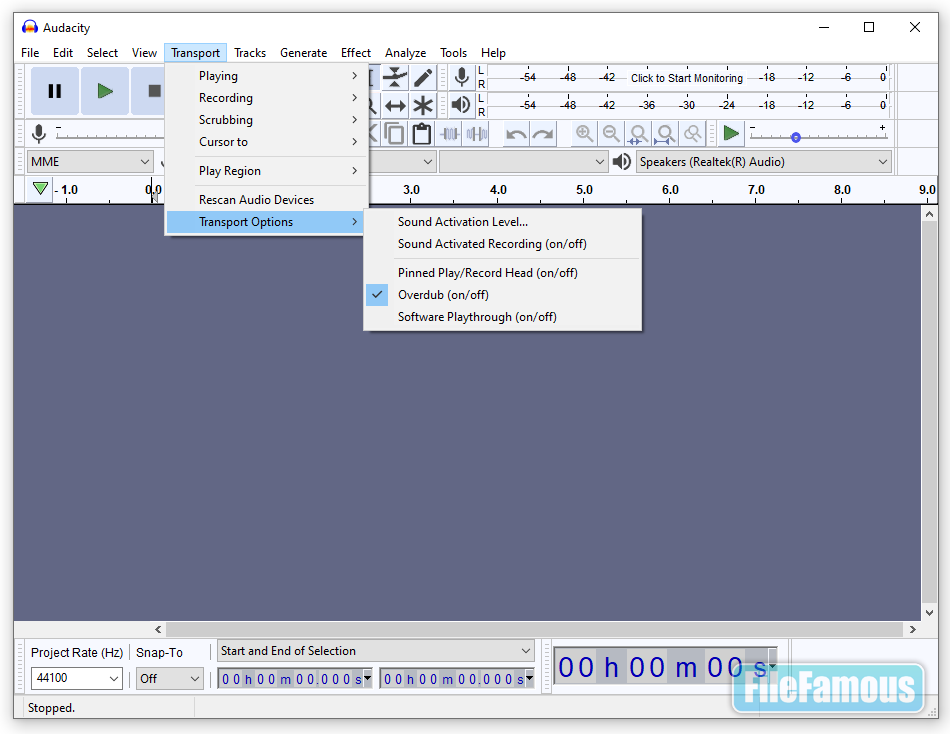Click the Transport Options menu entry
950x734 pixels.
click(x=265, y=222)
